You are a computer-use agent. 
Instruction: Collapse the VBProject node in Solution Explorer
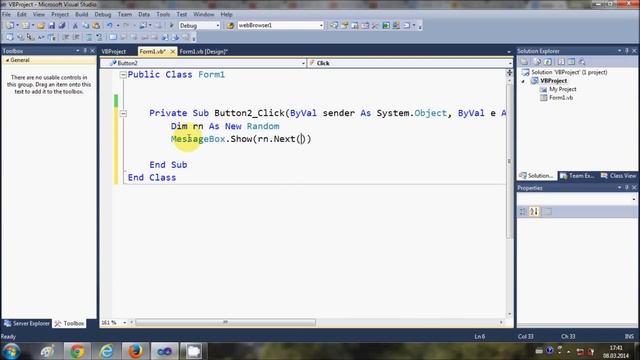point(523,81)
